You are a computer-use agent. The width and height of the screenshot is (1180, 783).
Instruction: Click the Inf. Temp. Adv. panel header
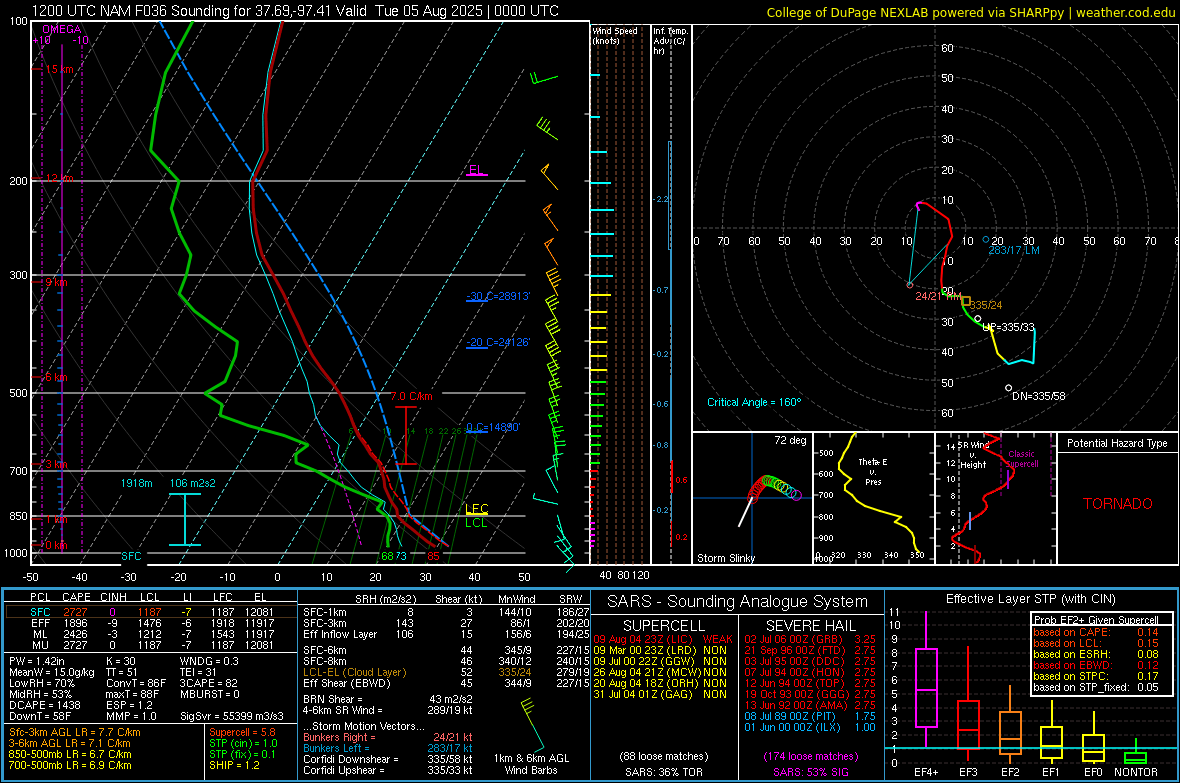670,41
